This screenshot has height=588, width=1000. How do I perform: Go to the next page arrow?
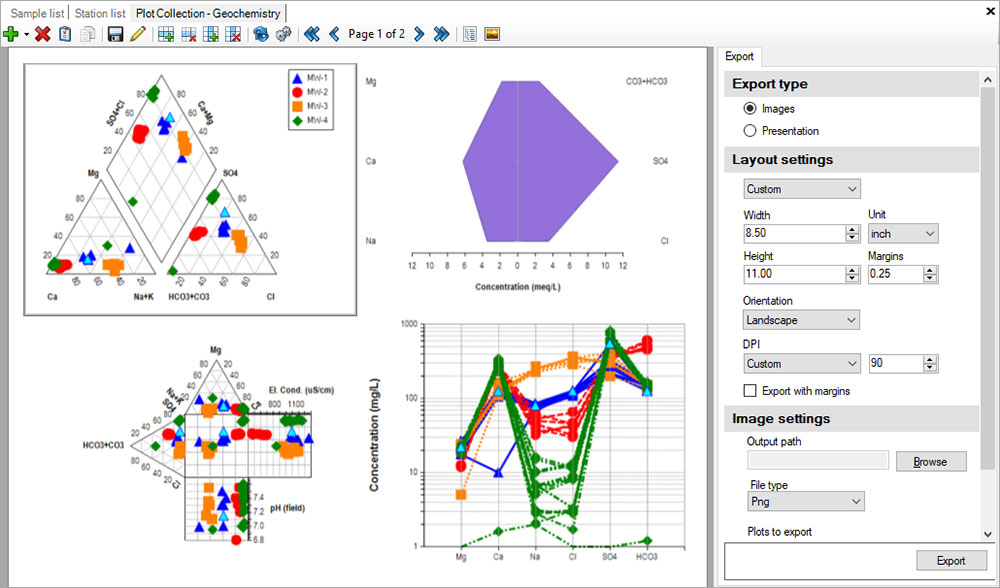coord(418,34)
